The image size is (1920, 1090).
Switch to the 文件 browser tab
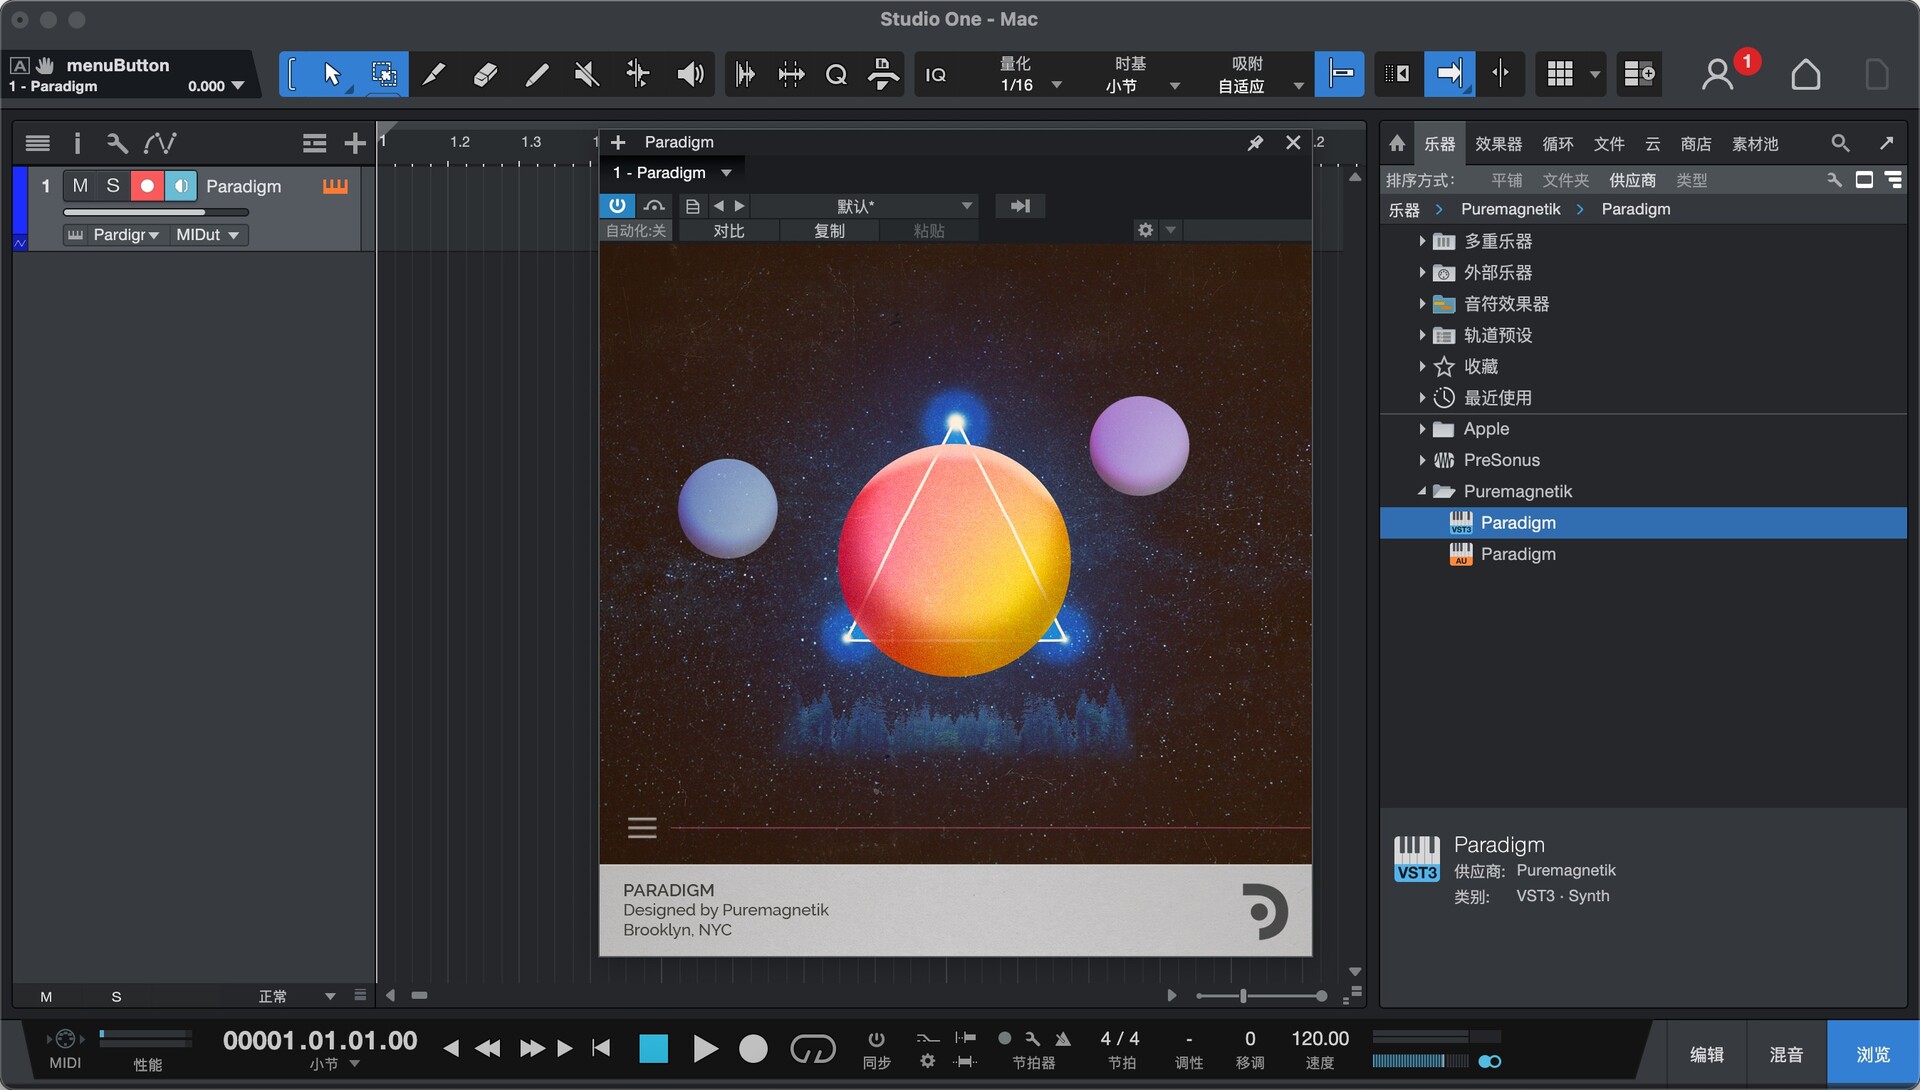pos(1608,144)
